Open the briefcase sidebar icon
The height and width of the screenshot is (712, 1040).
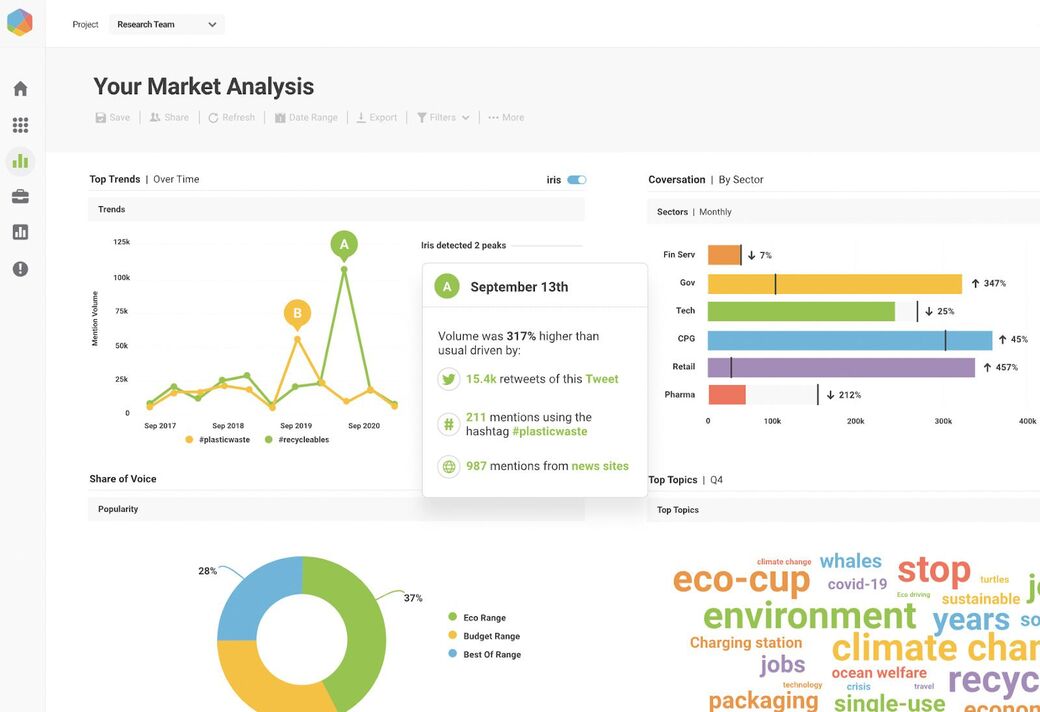click(21, 196)
